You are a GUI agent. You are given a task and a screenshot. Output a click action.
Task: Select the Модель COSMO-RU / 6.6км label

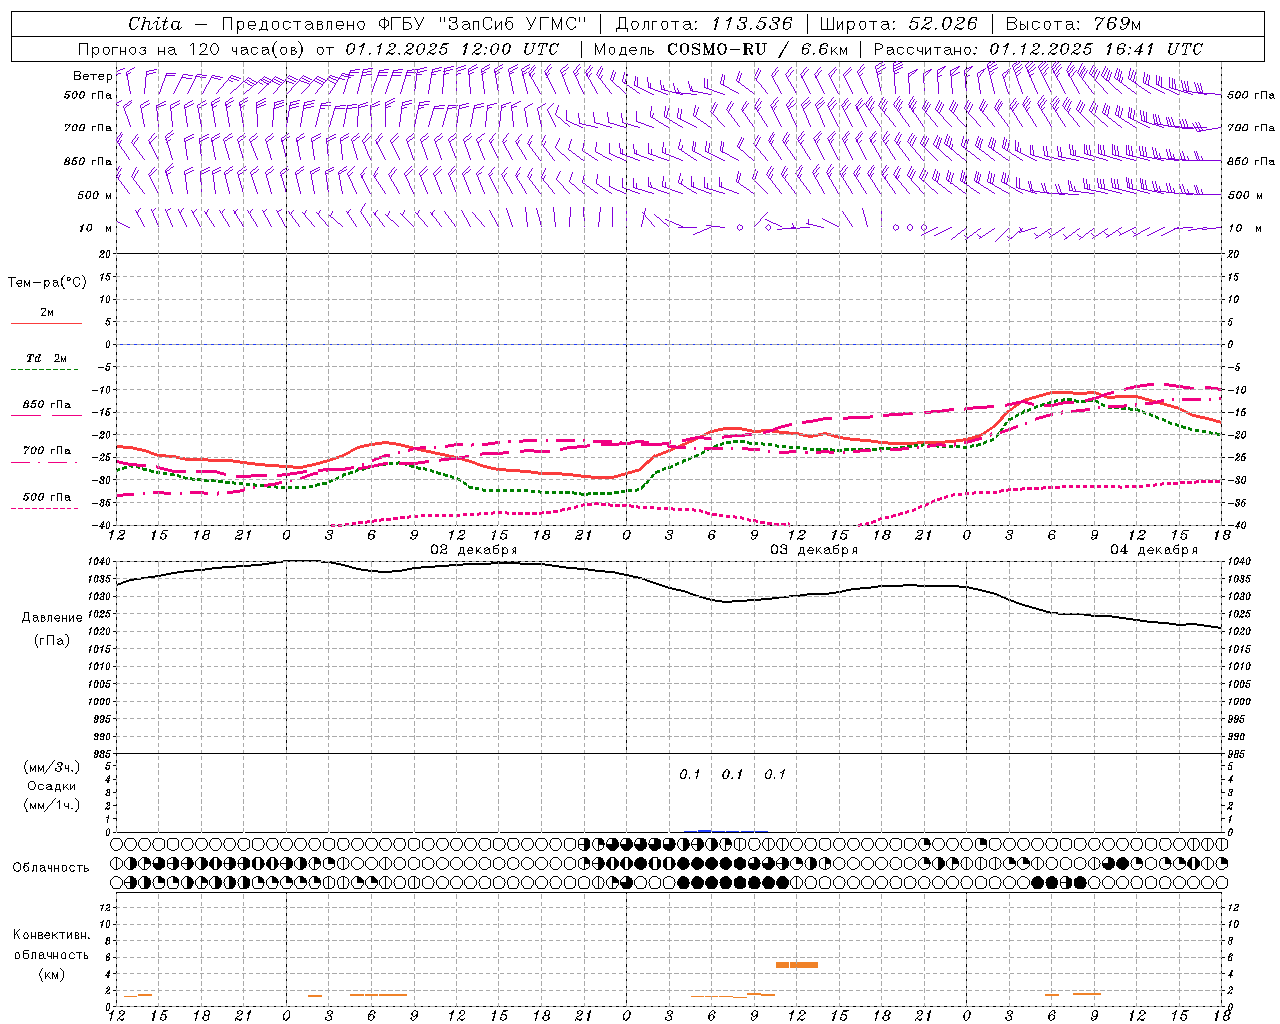tap(720, 49)
